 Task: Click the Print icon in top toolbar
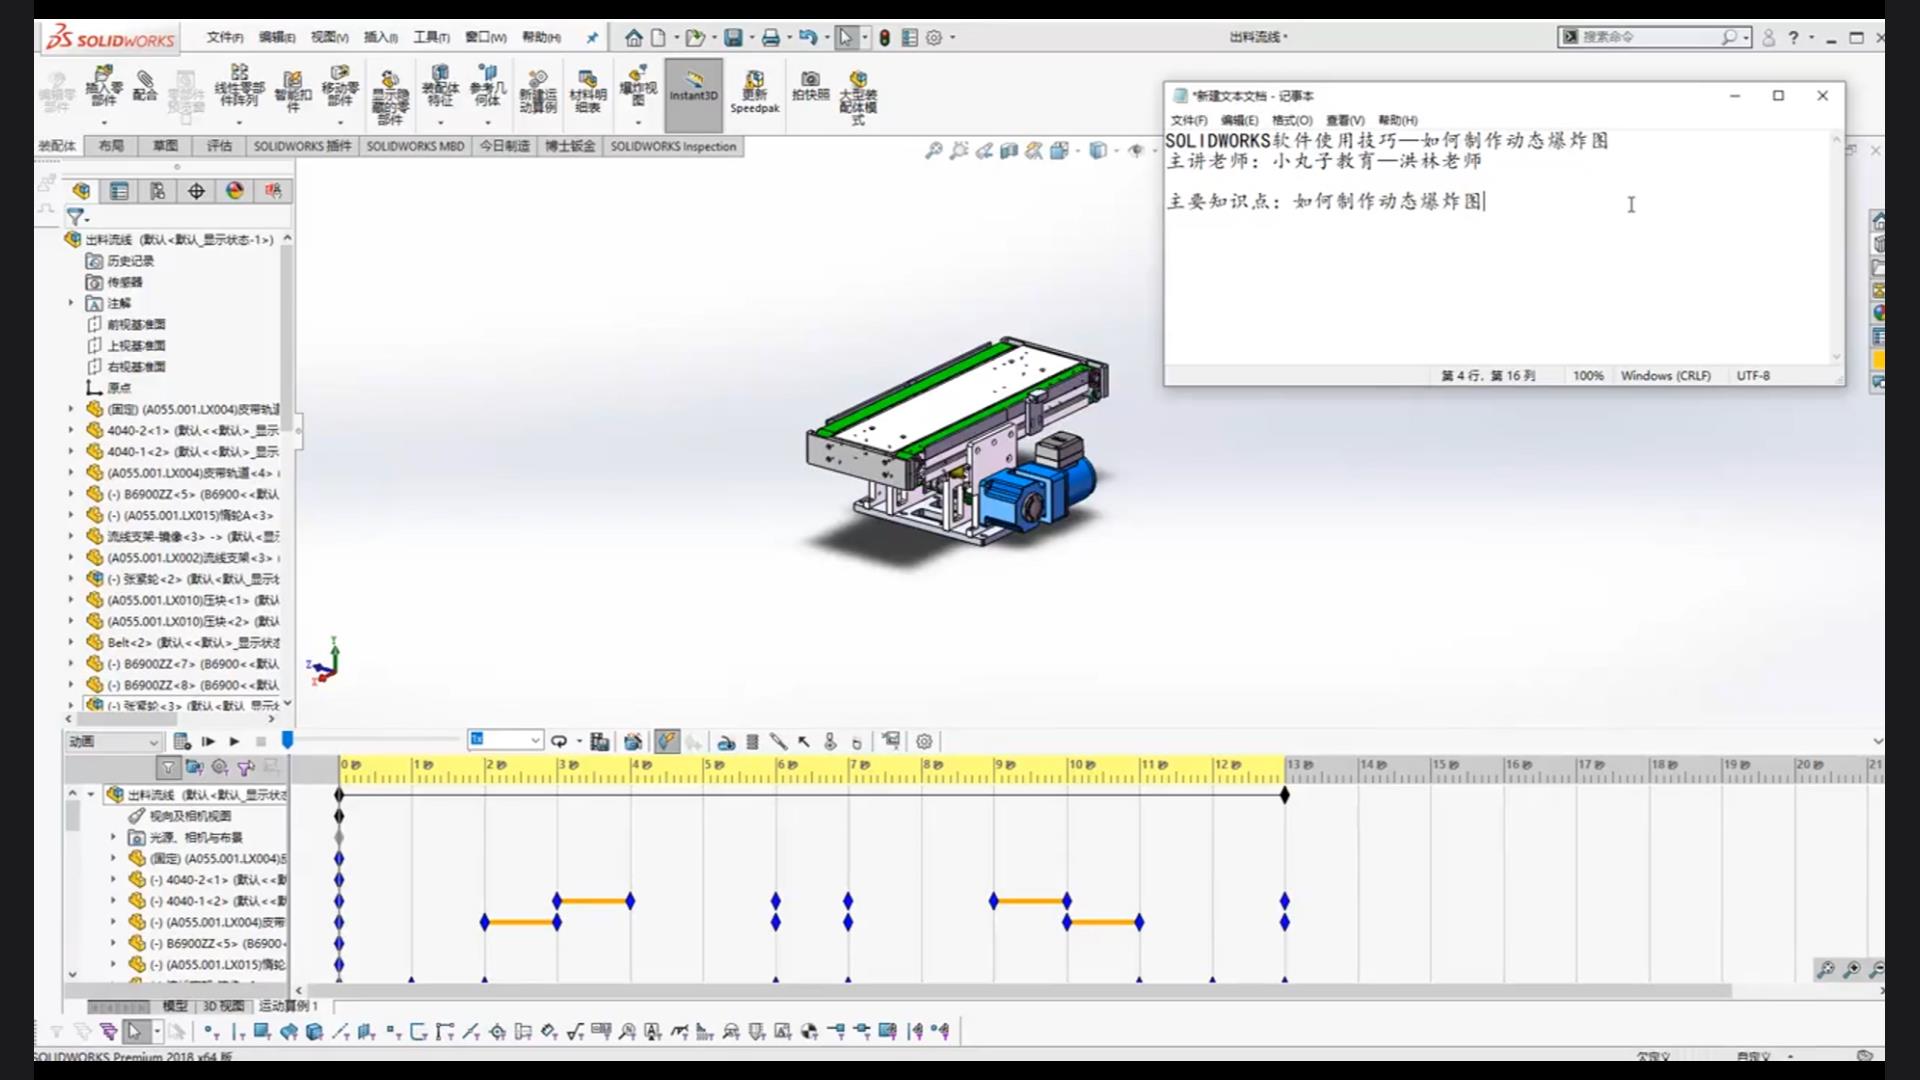pos(770,37)
